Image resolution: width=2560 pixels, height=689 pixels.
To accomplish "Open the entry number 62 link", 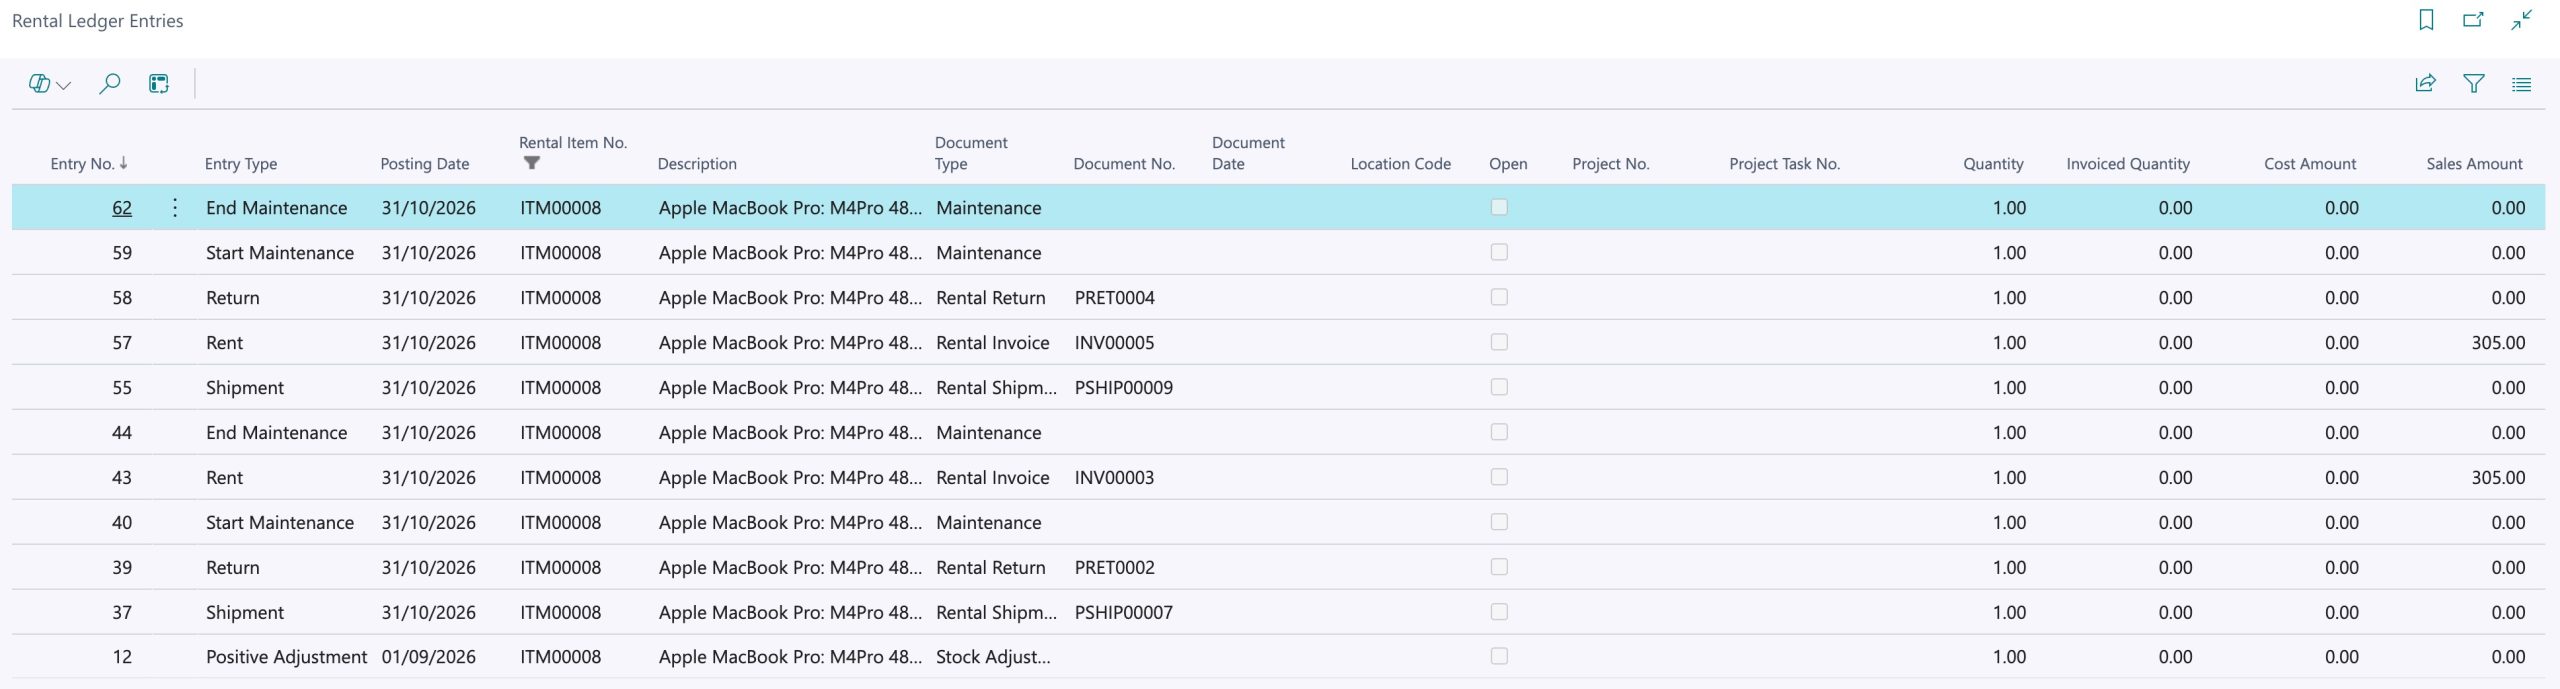I will pos(122,208).
